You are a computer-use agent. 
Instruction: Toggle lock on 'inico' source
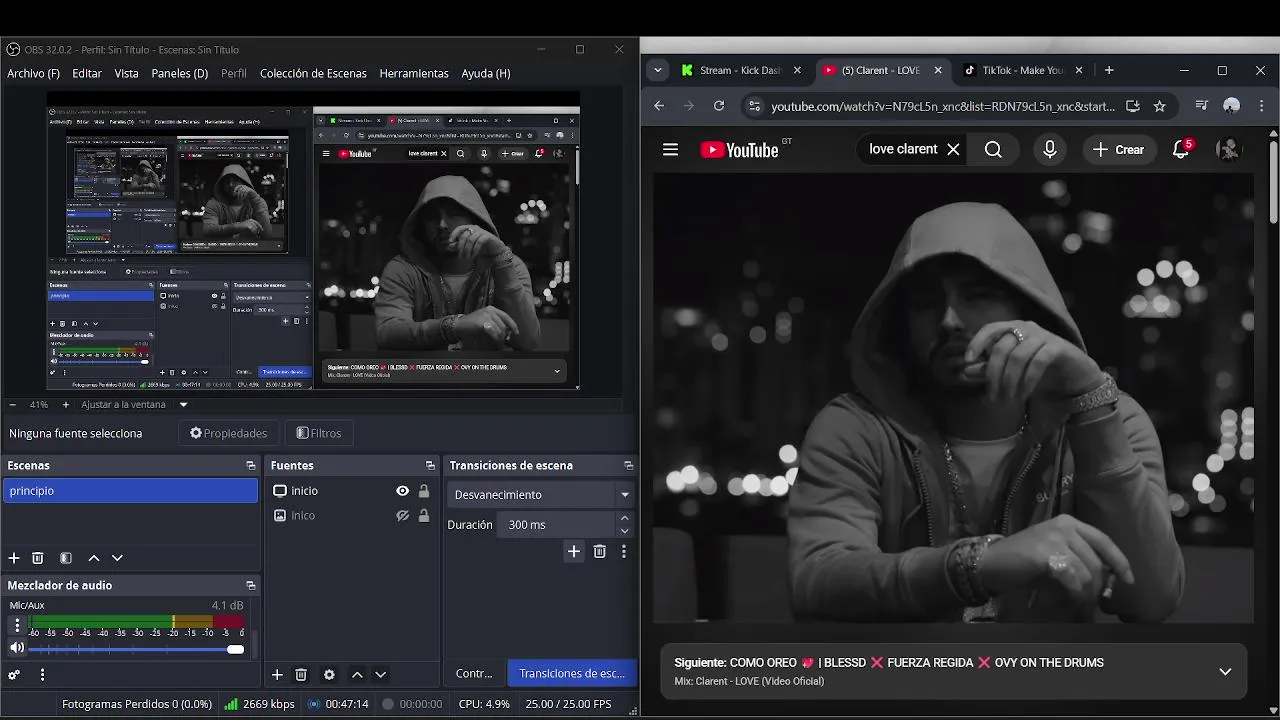pyautogui.click(x=424, y=516)
